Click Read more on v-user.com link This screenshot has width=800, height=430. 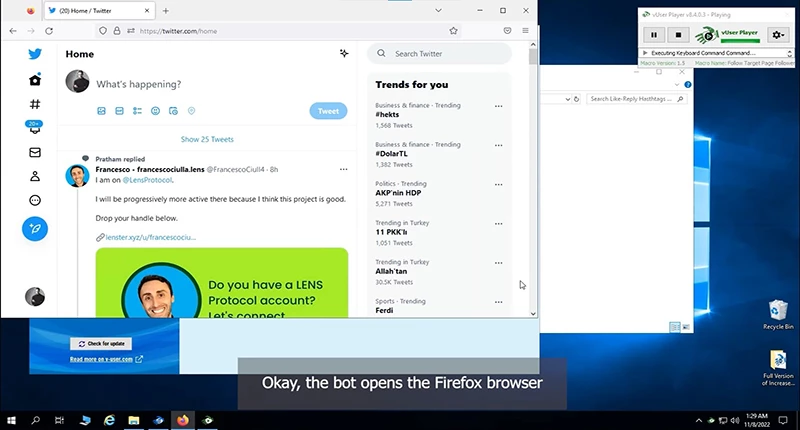click(106, 359)
